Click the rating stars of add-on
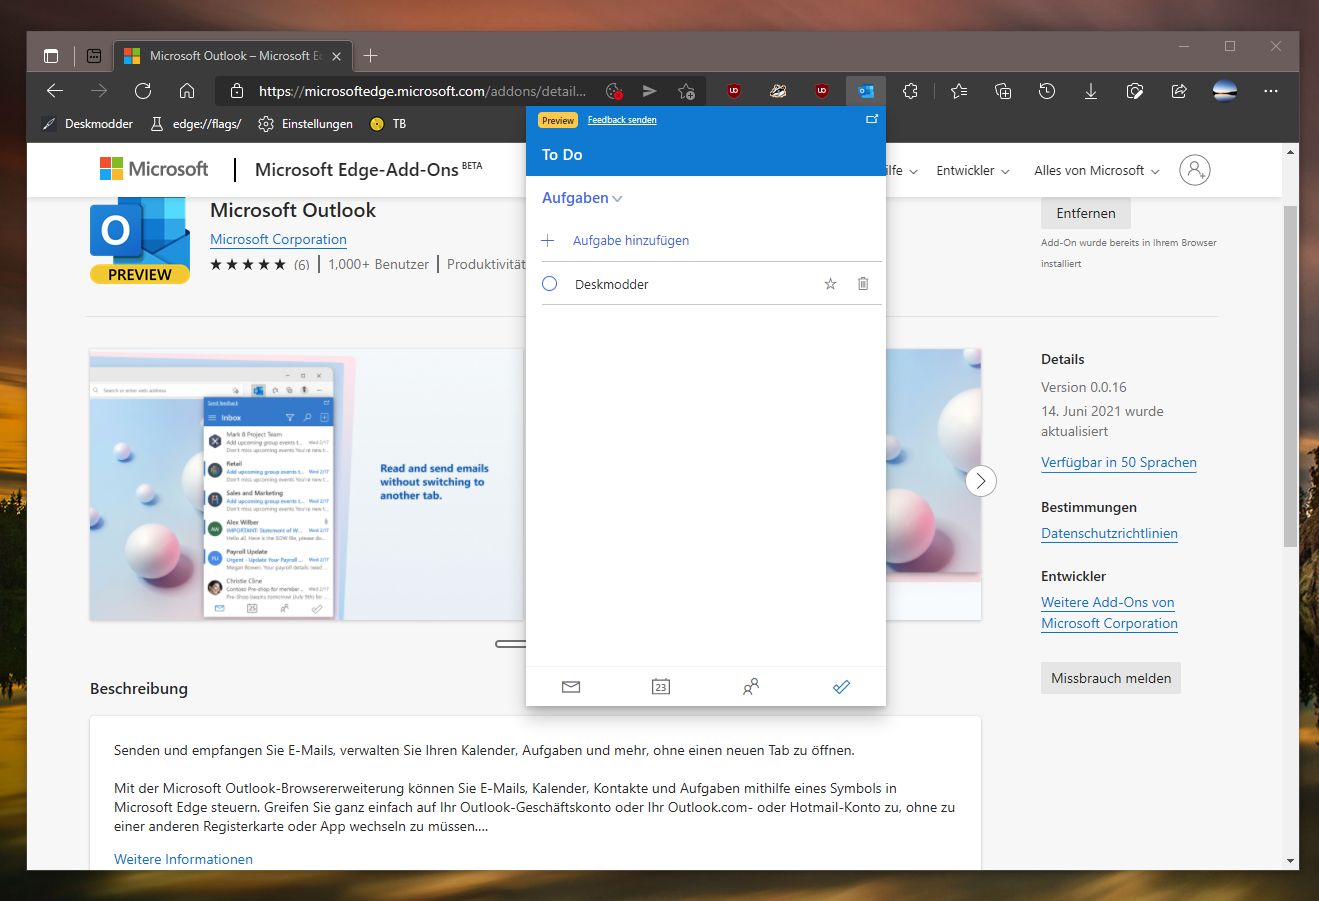Image resolution: width=1319 pixels, height=901 pixels. click(248, 265)
